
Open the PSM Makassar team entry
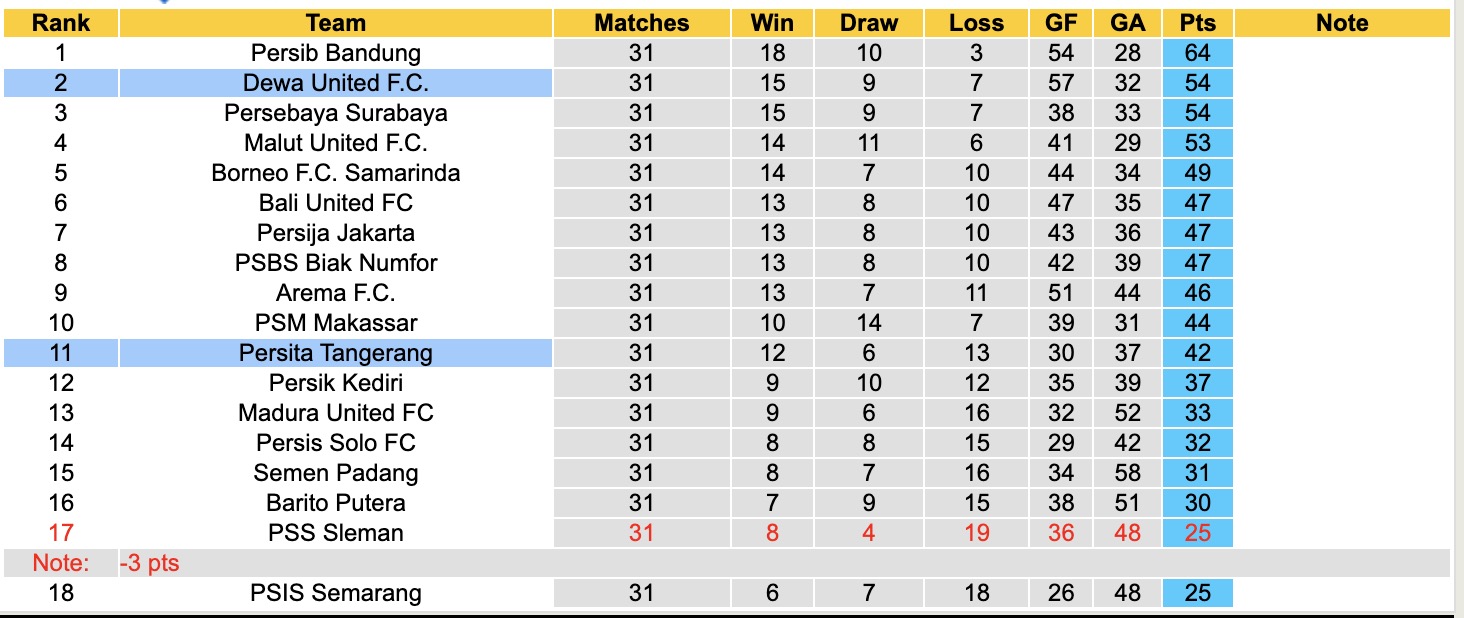click(336, 323)
